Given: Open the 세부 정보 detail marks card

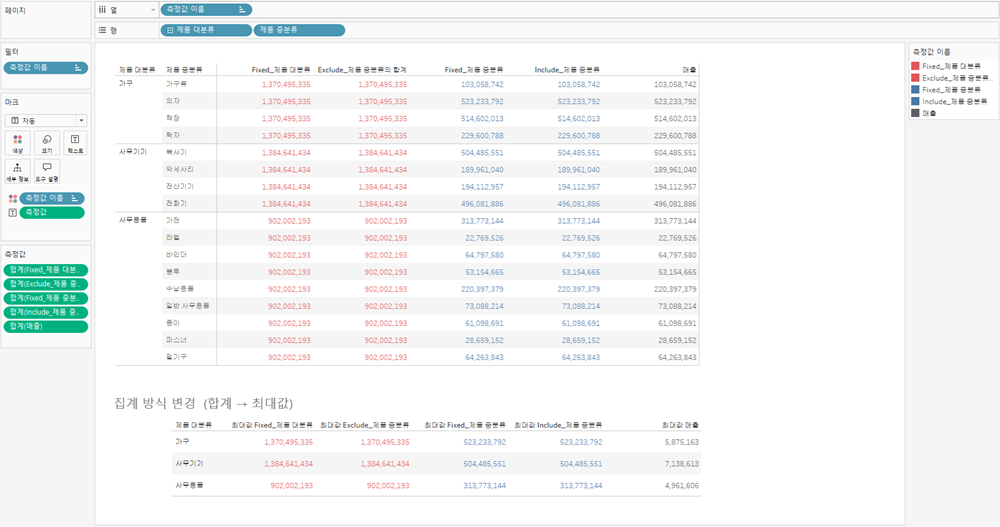Looking at the screenshot, I should pyautogui.click(x=17, y=172).
